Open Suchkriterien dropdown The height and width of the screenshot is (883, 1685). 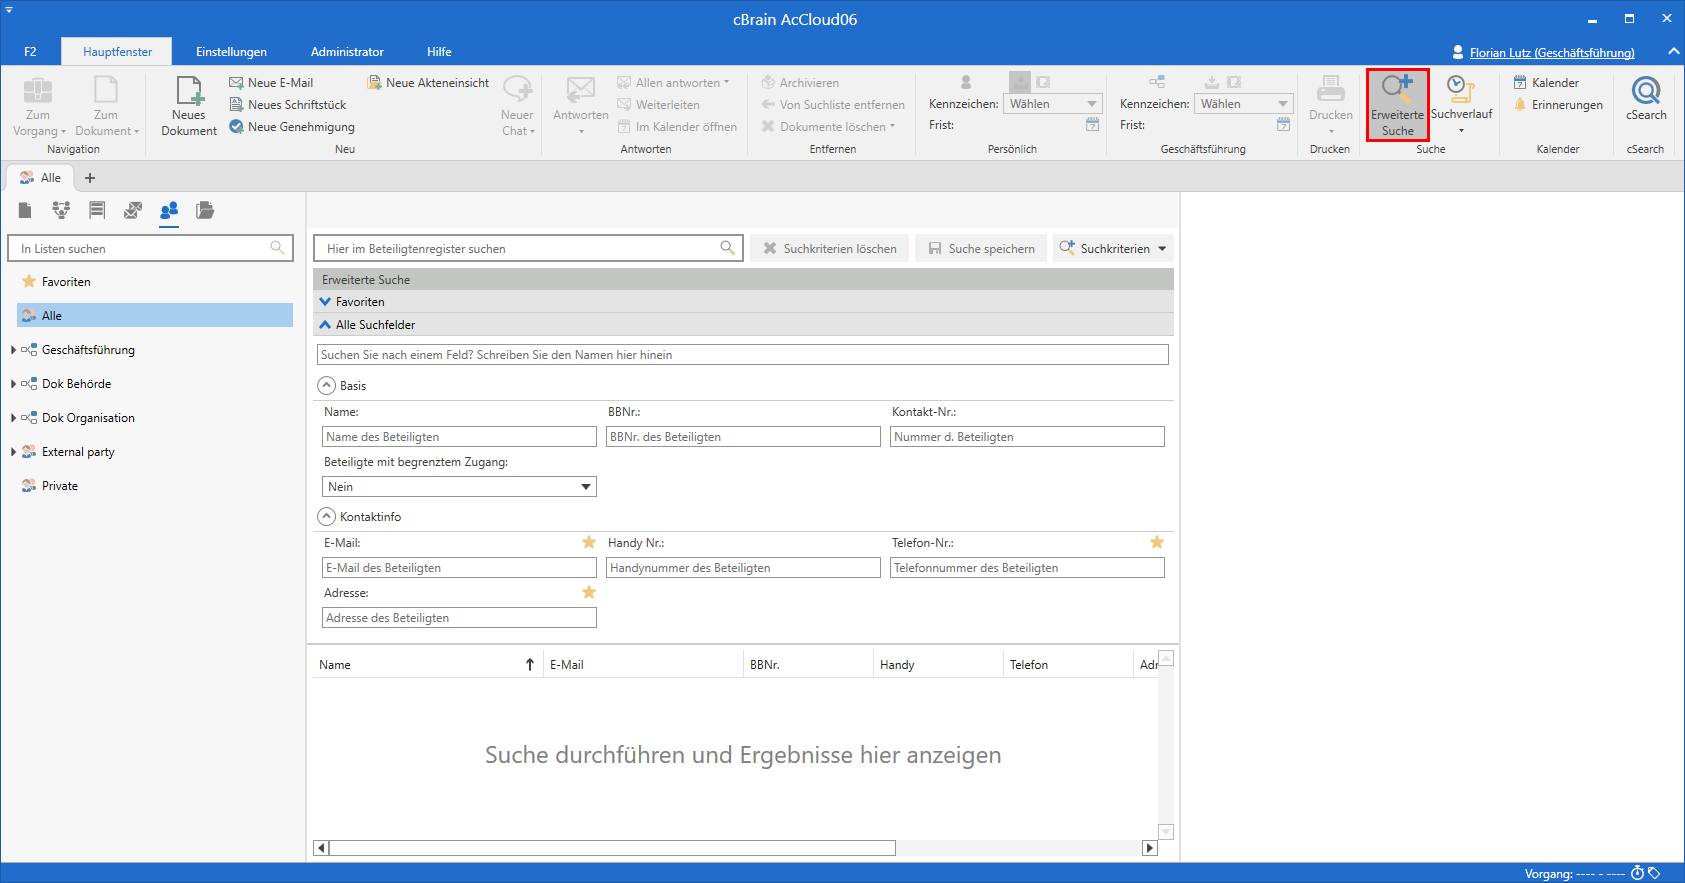[x=1113, y=248]
